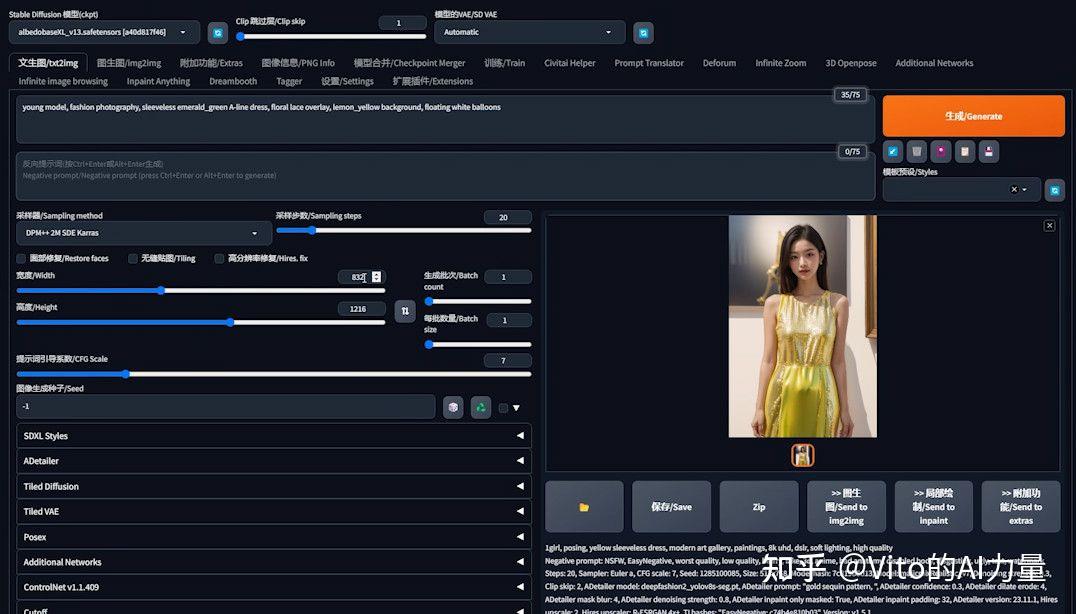This screenshot has height=614, width=1076.
Task: Switch to the img2img tab
Action: point(129,63)
